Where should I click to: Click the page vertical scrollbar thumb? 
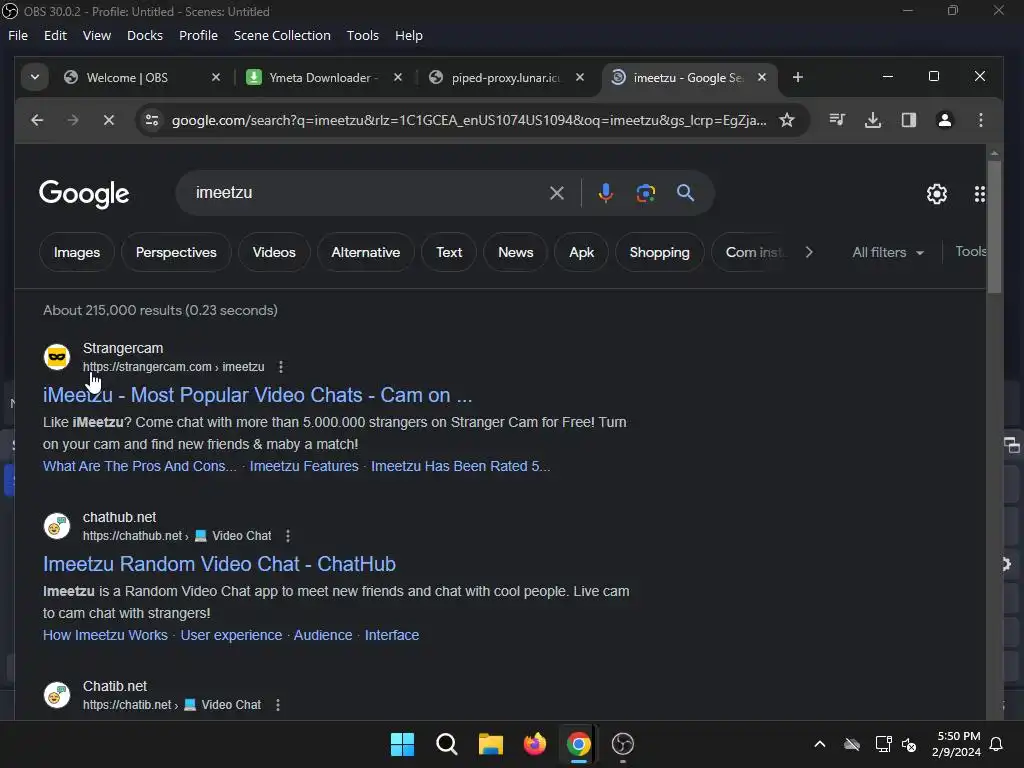coord(994,226)
